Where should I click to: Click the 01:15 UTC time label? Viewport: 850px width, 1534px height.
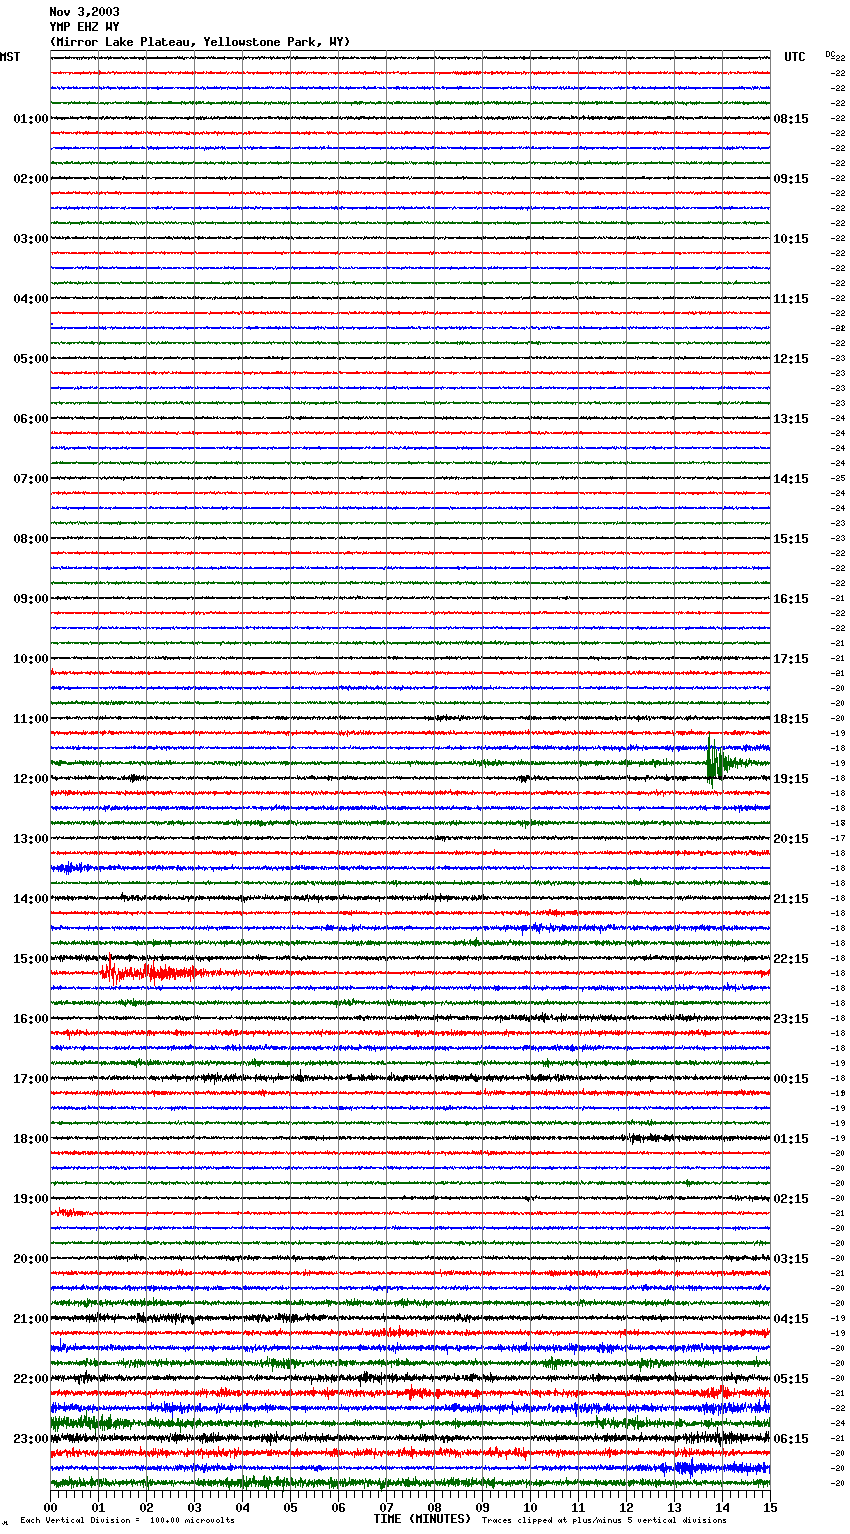791,1139
